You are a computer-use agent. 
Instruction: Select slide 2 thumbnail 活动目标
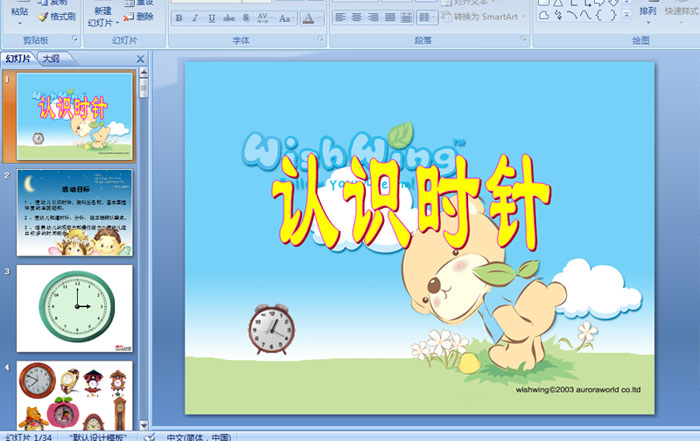pos(75,212)
